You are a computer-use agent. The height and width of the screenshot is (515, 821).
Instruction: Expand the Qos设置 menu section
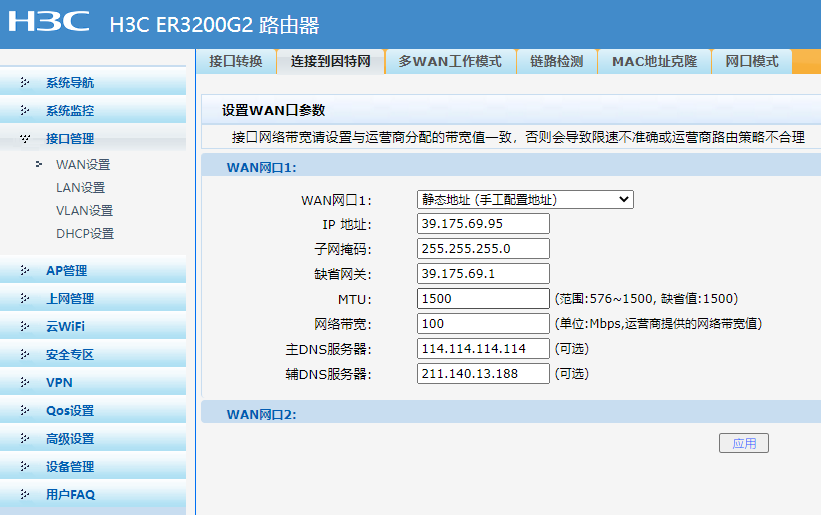(x=93, y=410)
